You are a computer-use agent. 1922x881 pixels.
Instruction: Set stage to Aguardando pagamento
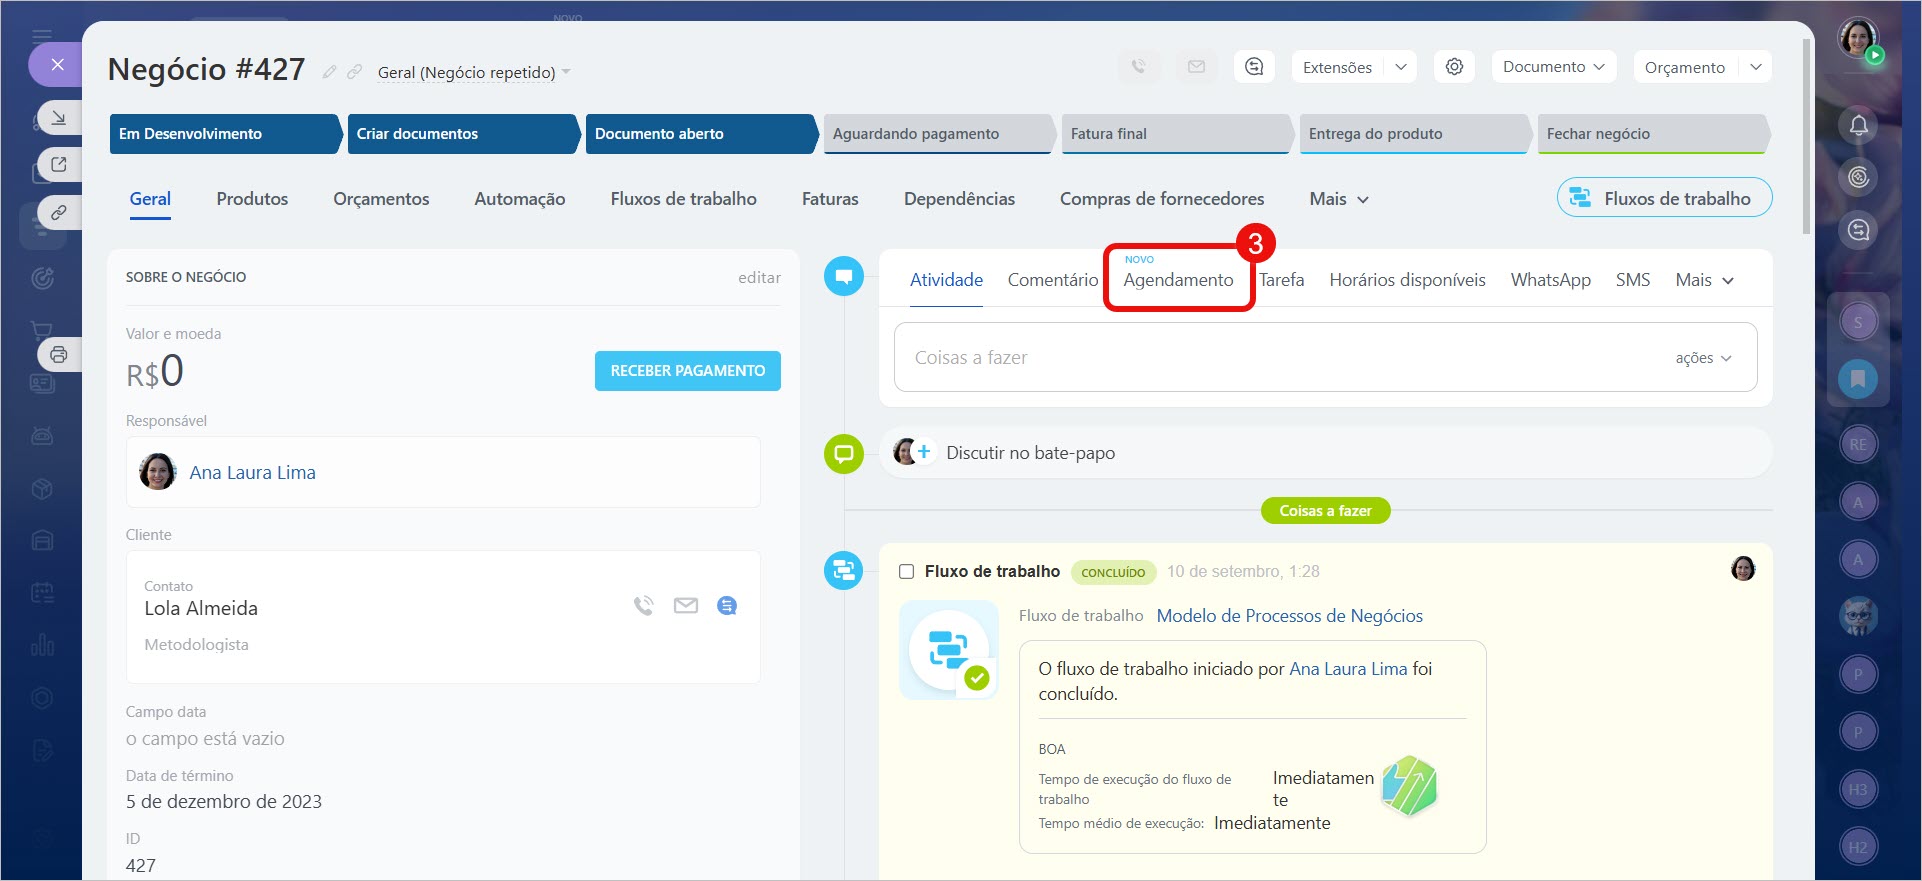point(936,134)
